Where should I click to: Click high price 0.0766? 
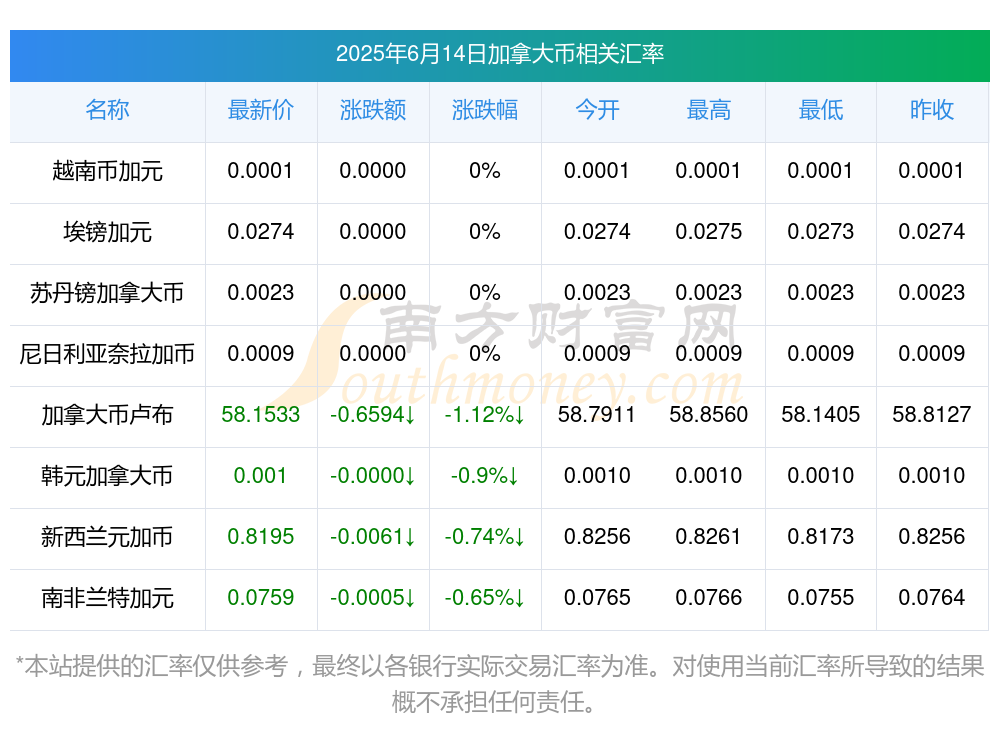[x=709, y=598]
